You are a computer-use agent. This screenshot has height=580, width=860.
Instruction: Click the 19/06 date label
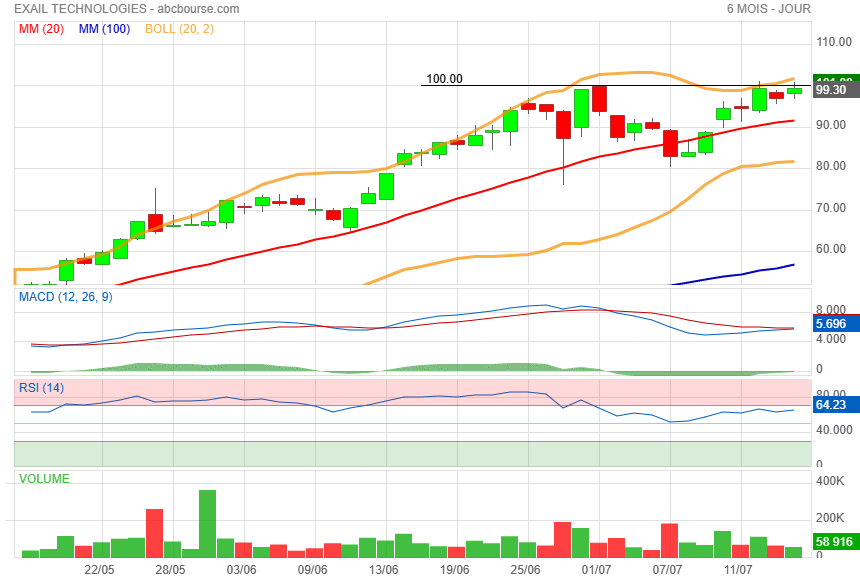(454, 570)
